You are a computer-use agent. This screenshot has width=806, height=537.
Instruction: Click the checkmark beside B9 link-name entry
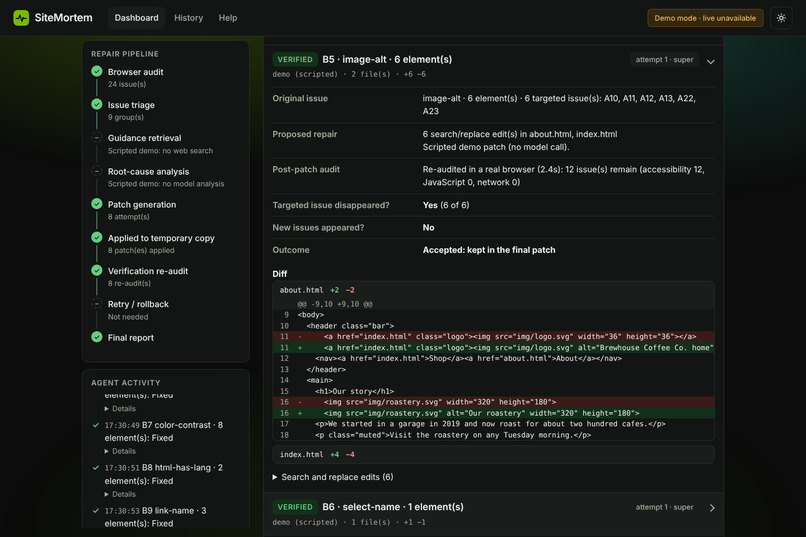pyautogui.click(x=96, y=511)
